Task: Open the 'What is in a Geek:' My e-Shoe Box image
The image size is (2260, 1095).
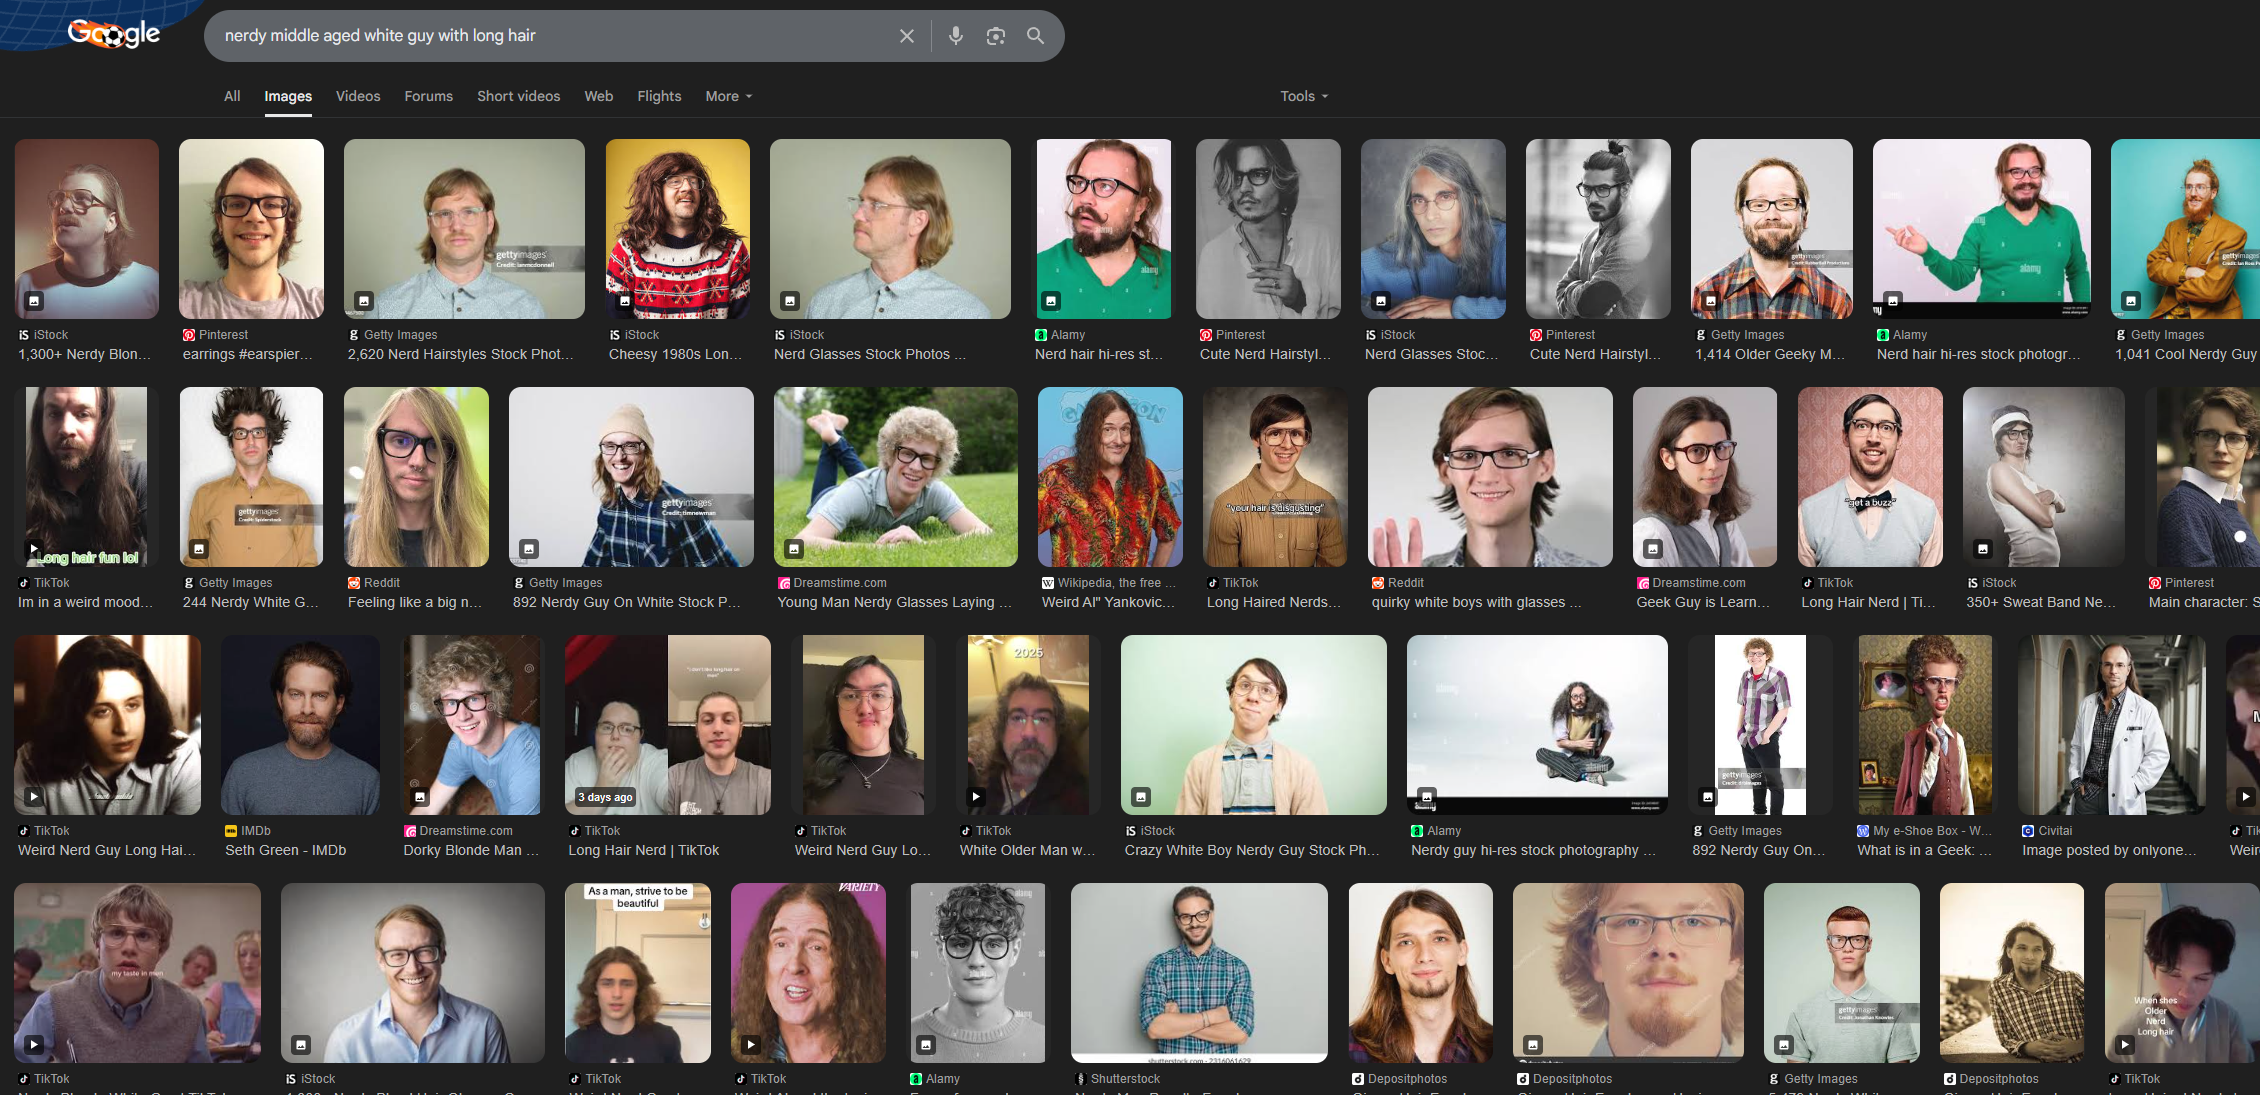Action: [1925, 725]
